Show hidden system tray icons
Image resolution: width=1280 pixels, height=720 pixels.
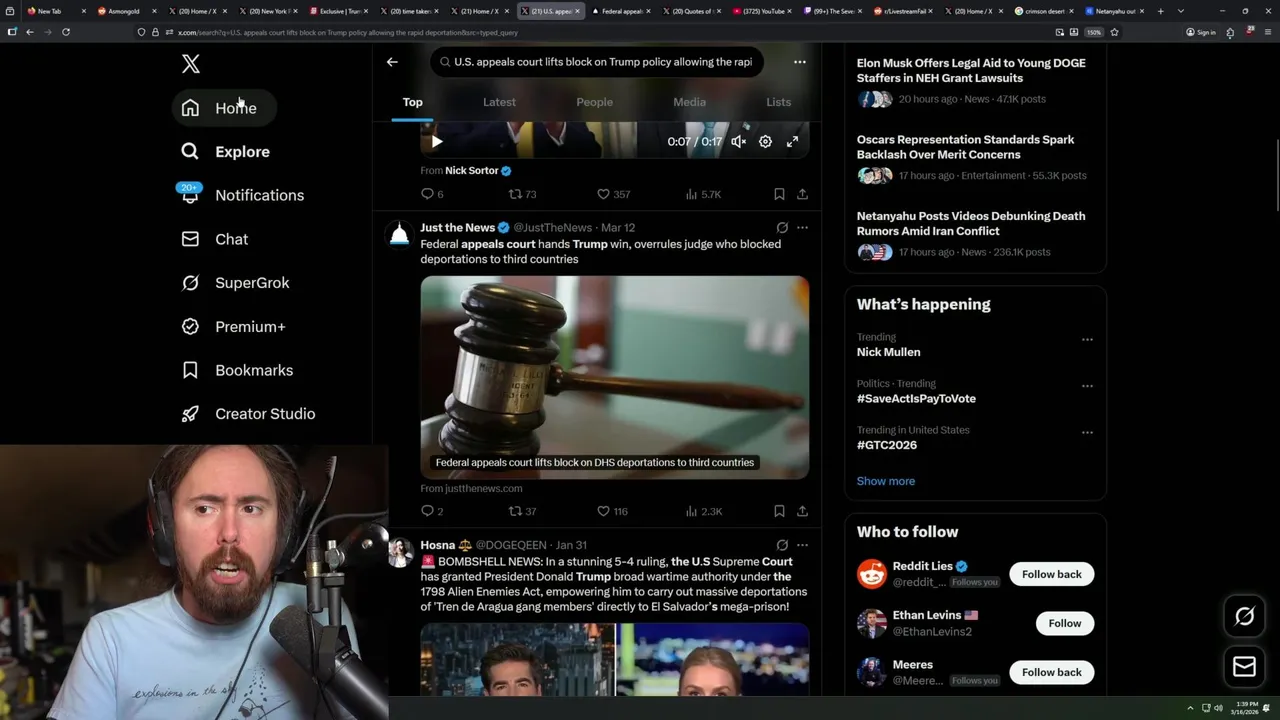1190,708
